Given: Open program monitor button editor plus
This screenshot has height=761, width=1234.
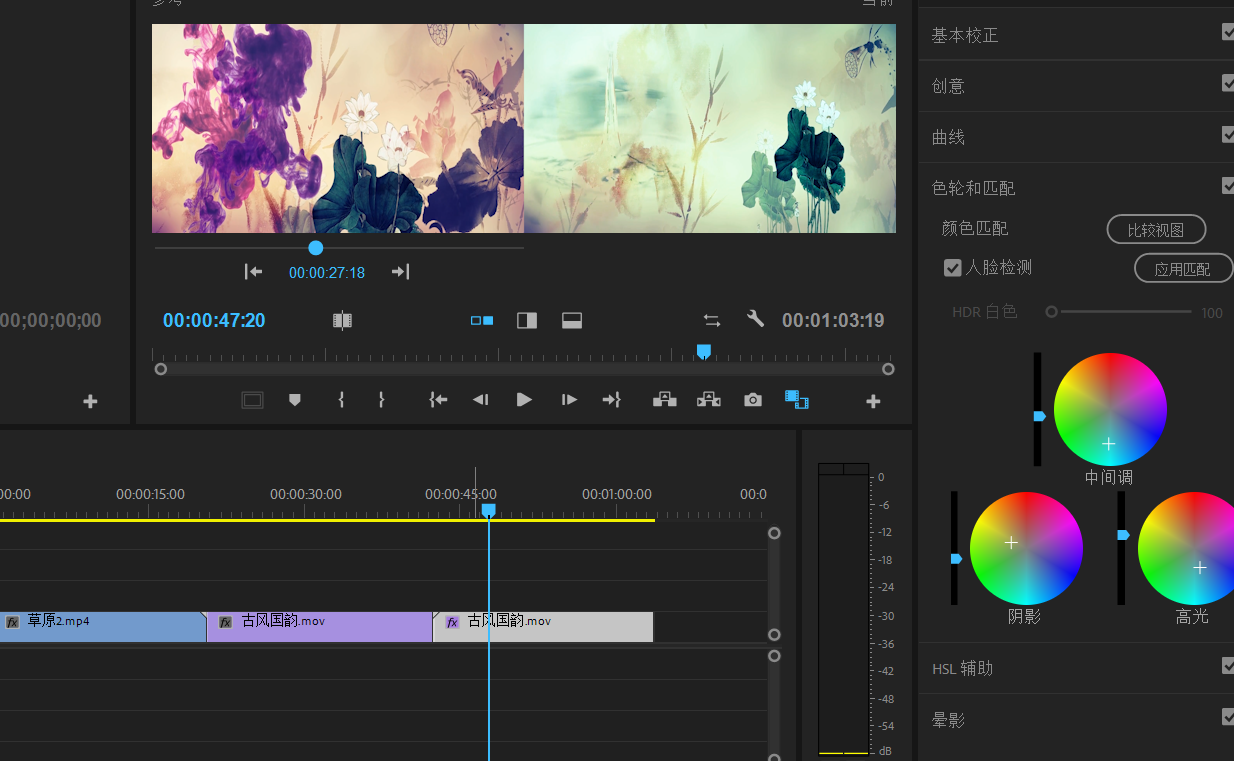Looking at the screenshot, I should click(x=873, y=401).
